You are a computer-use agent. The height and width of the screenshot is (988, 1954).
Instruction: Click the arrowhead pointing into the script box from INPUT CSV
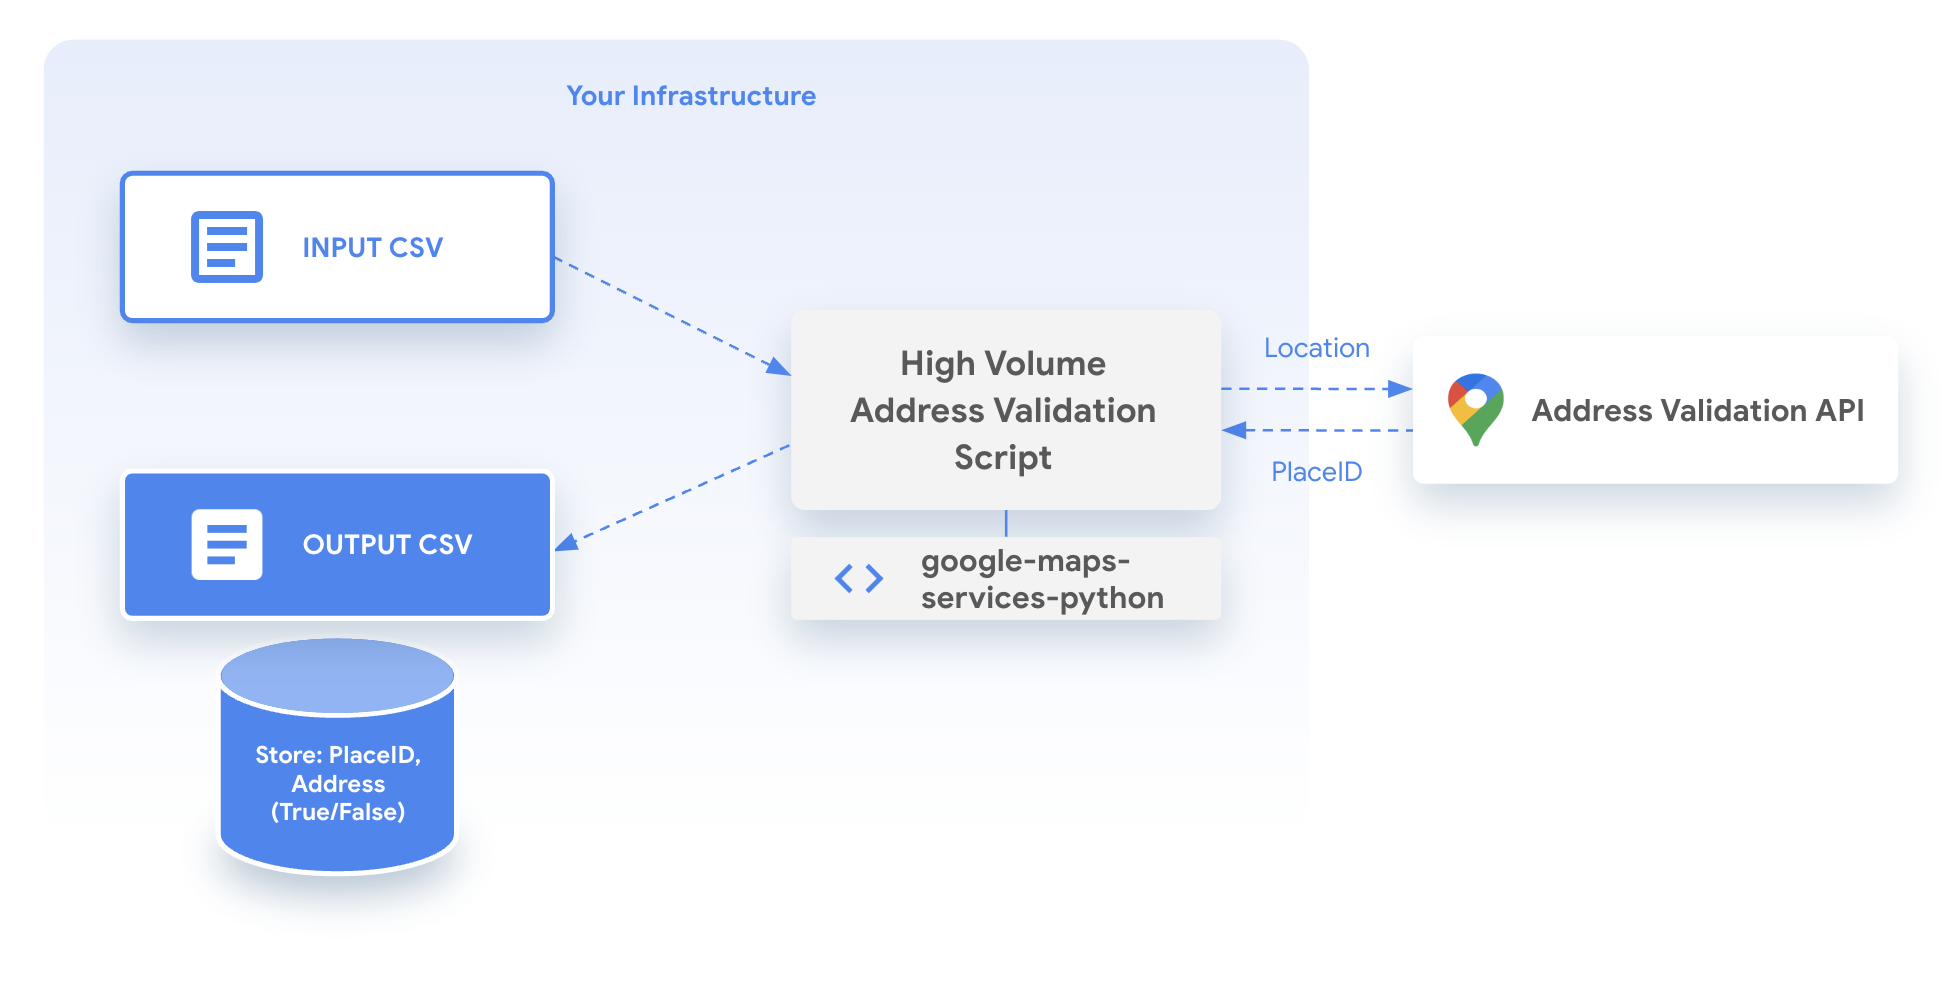pyautogui.click(x=779, y=367)
